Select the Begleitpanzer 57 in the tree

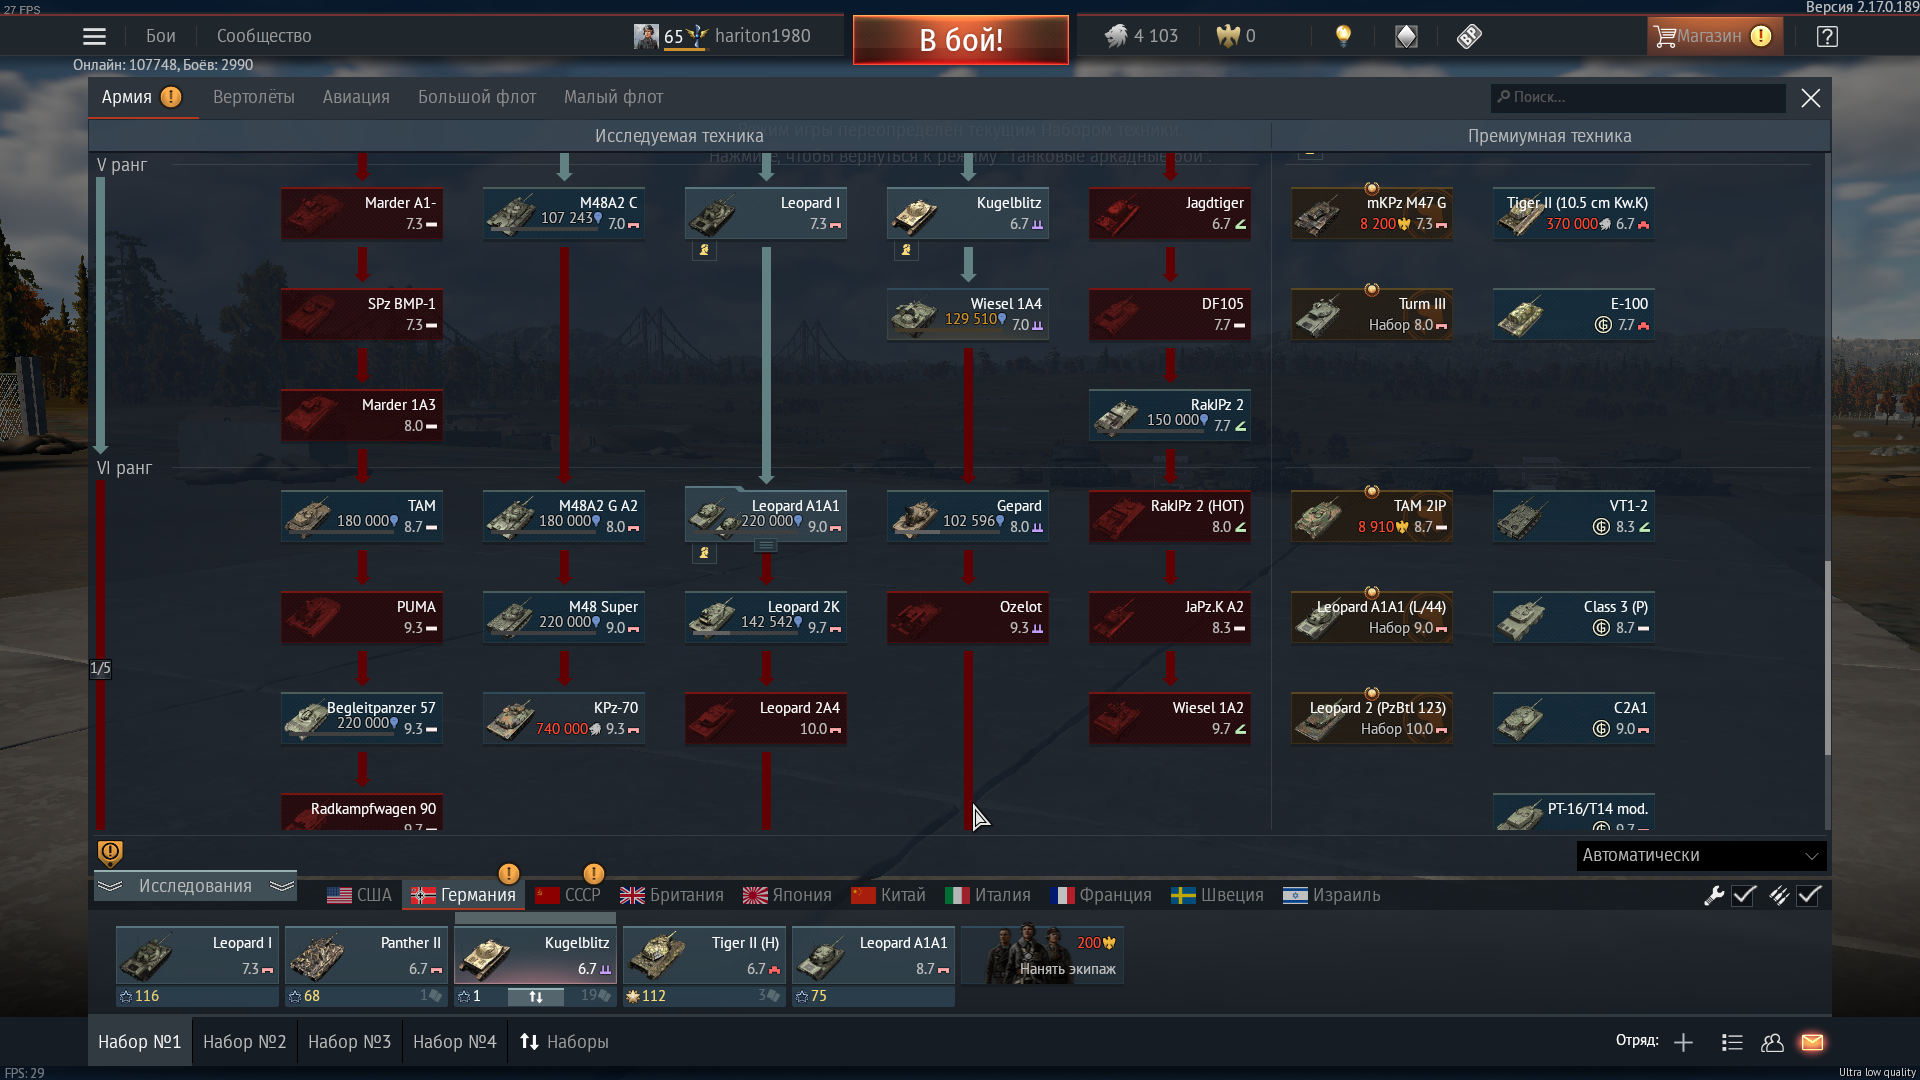coord(362,719)
